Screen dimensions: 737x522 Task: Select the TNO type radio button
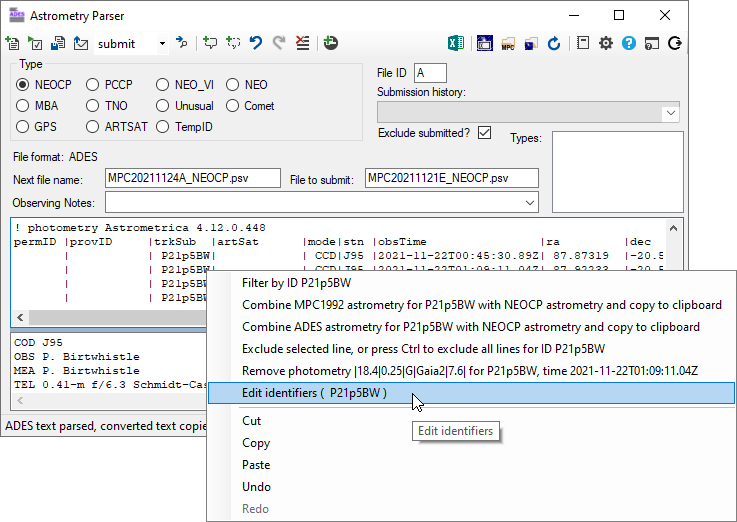coord(93,106)
